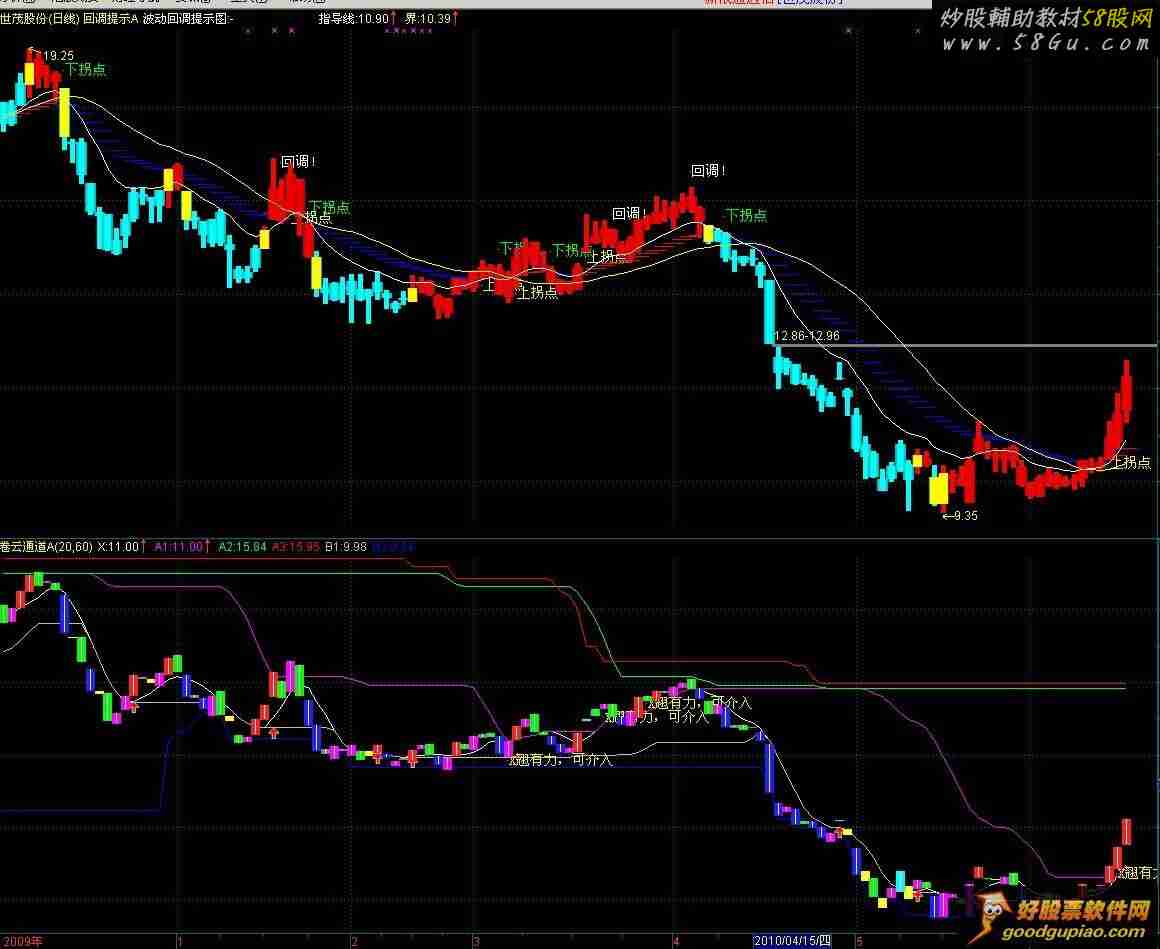Select the A2:15.84 indicator value
This screenshot has width=1160, height=949.
(241, 547)
